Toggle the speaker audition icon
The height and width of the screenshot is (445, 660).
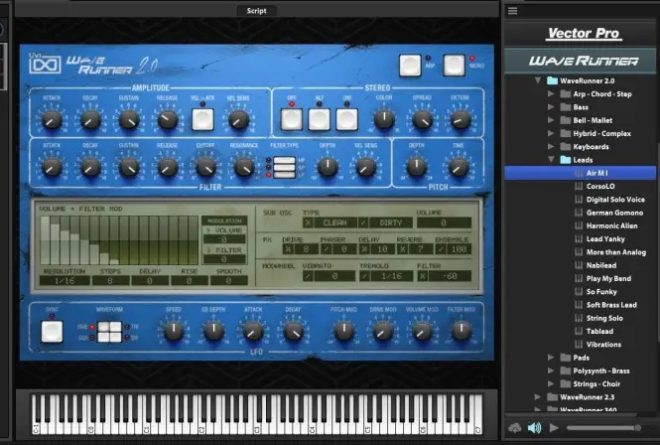[535, 428]
